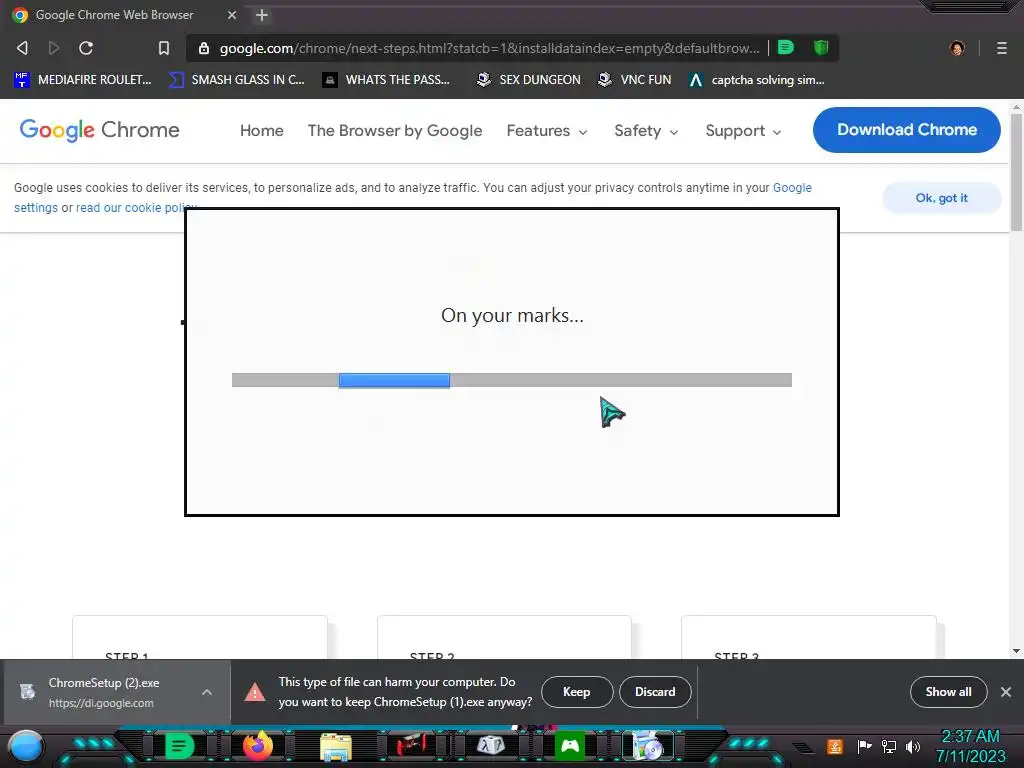Close the Google Chrome Web Browser tab

pyautogui.click(x=232, y=15)
